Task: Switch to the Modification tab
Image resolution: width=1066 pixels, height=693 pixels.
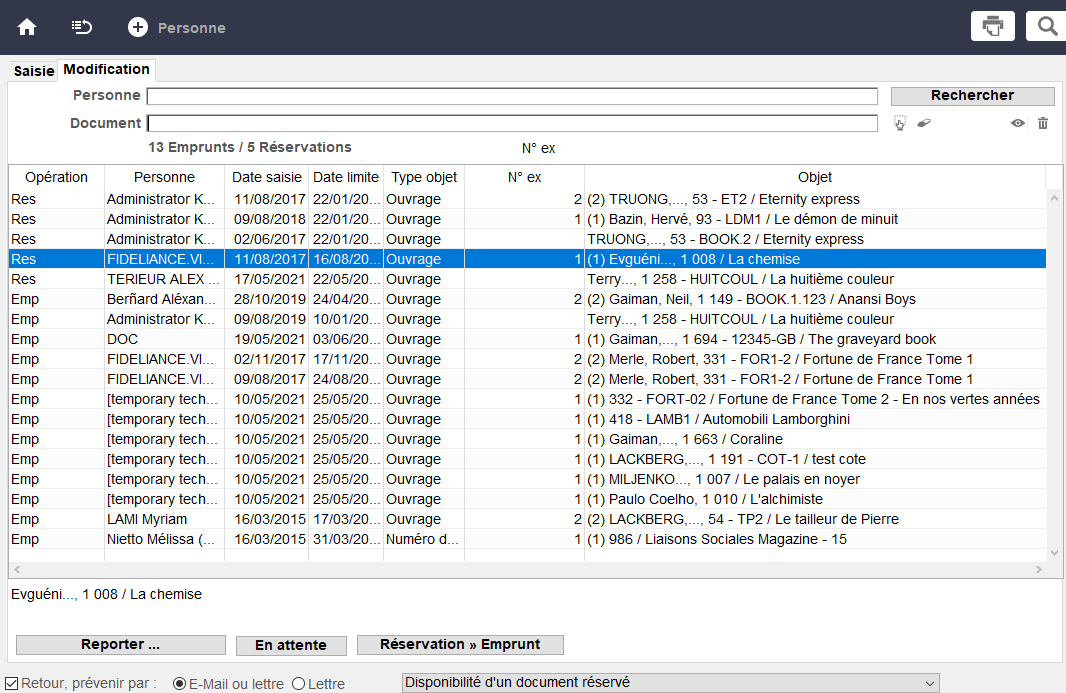Action: 106,69
